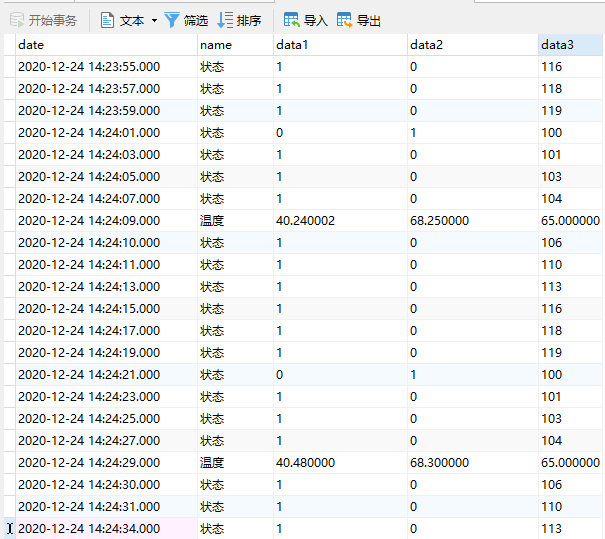This screenshot has width=605, height=539.
Task: Click the 筛选 filter funnel icon
Action: 172,20
